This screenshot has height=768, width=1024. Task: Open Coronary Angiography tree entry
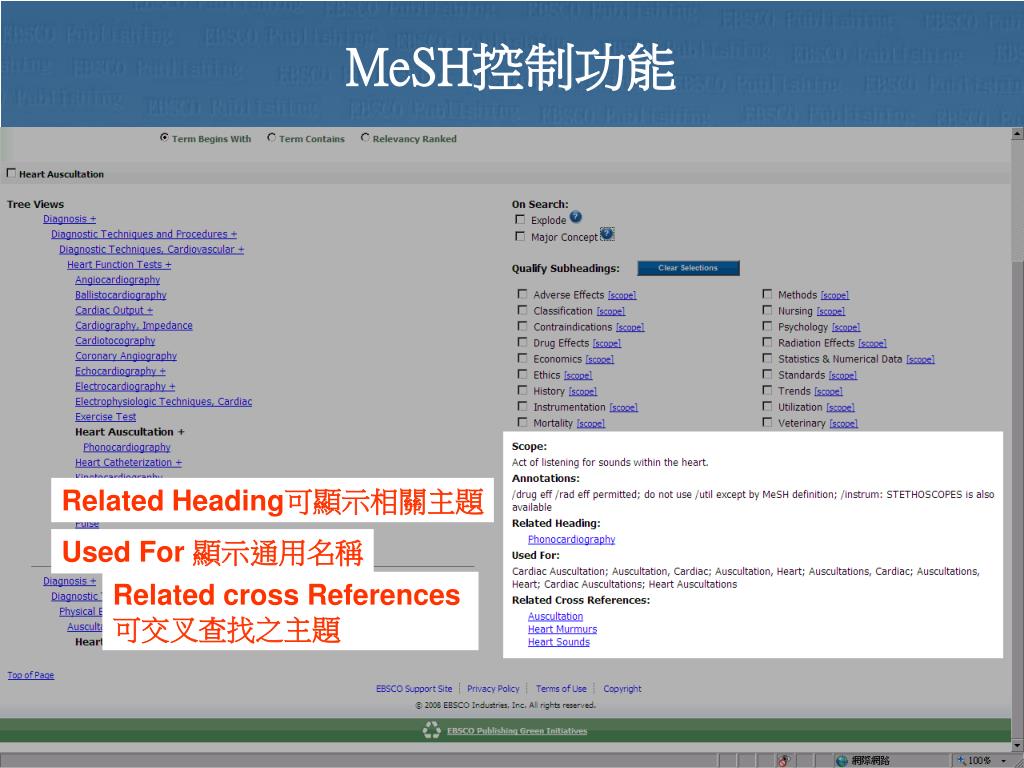click(126, 356)
